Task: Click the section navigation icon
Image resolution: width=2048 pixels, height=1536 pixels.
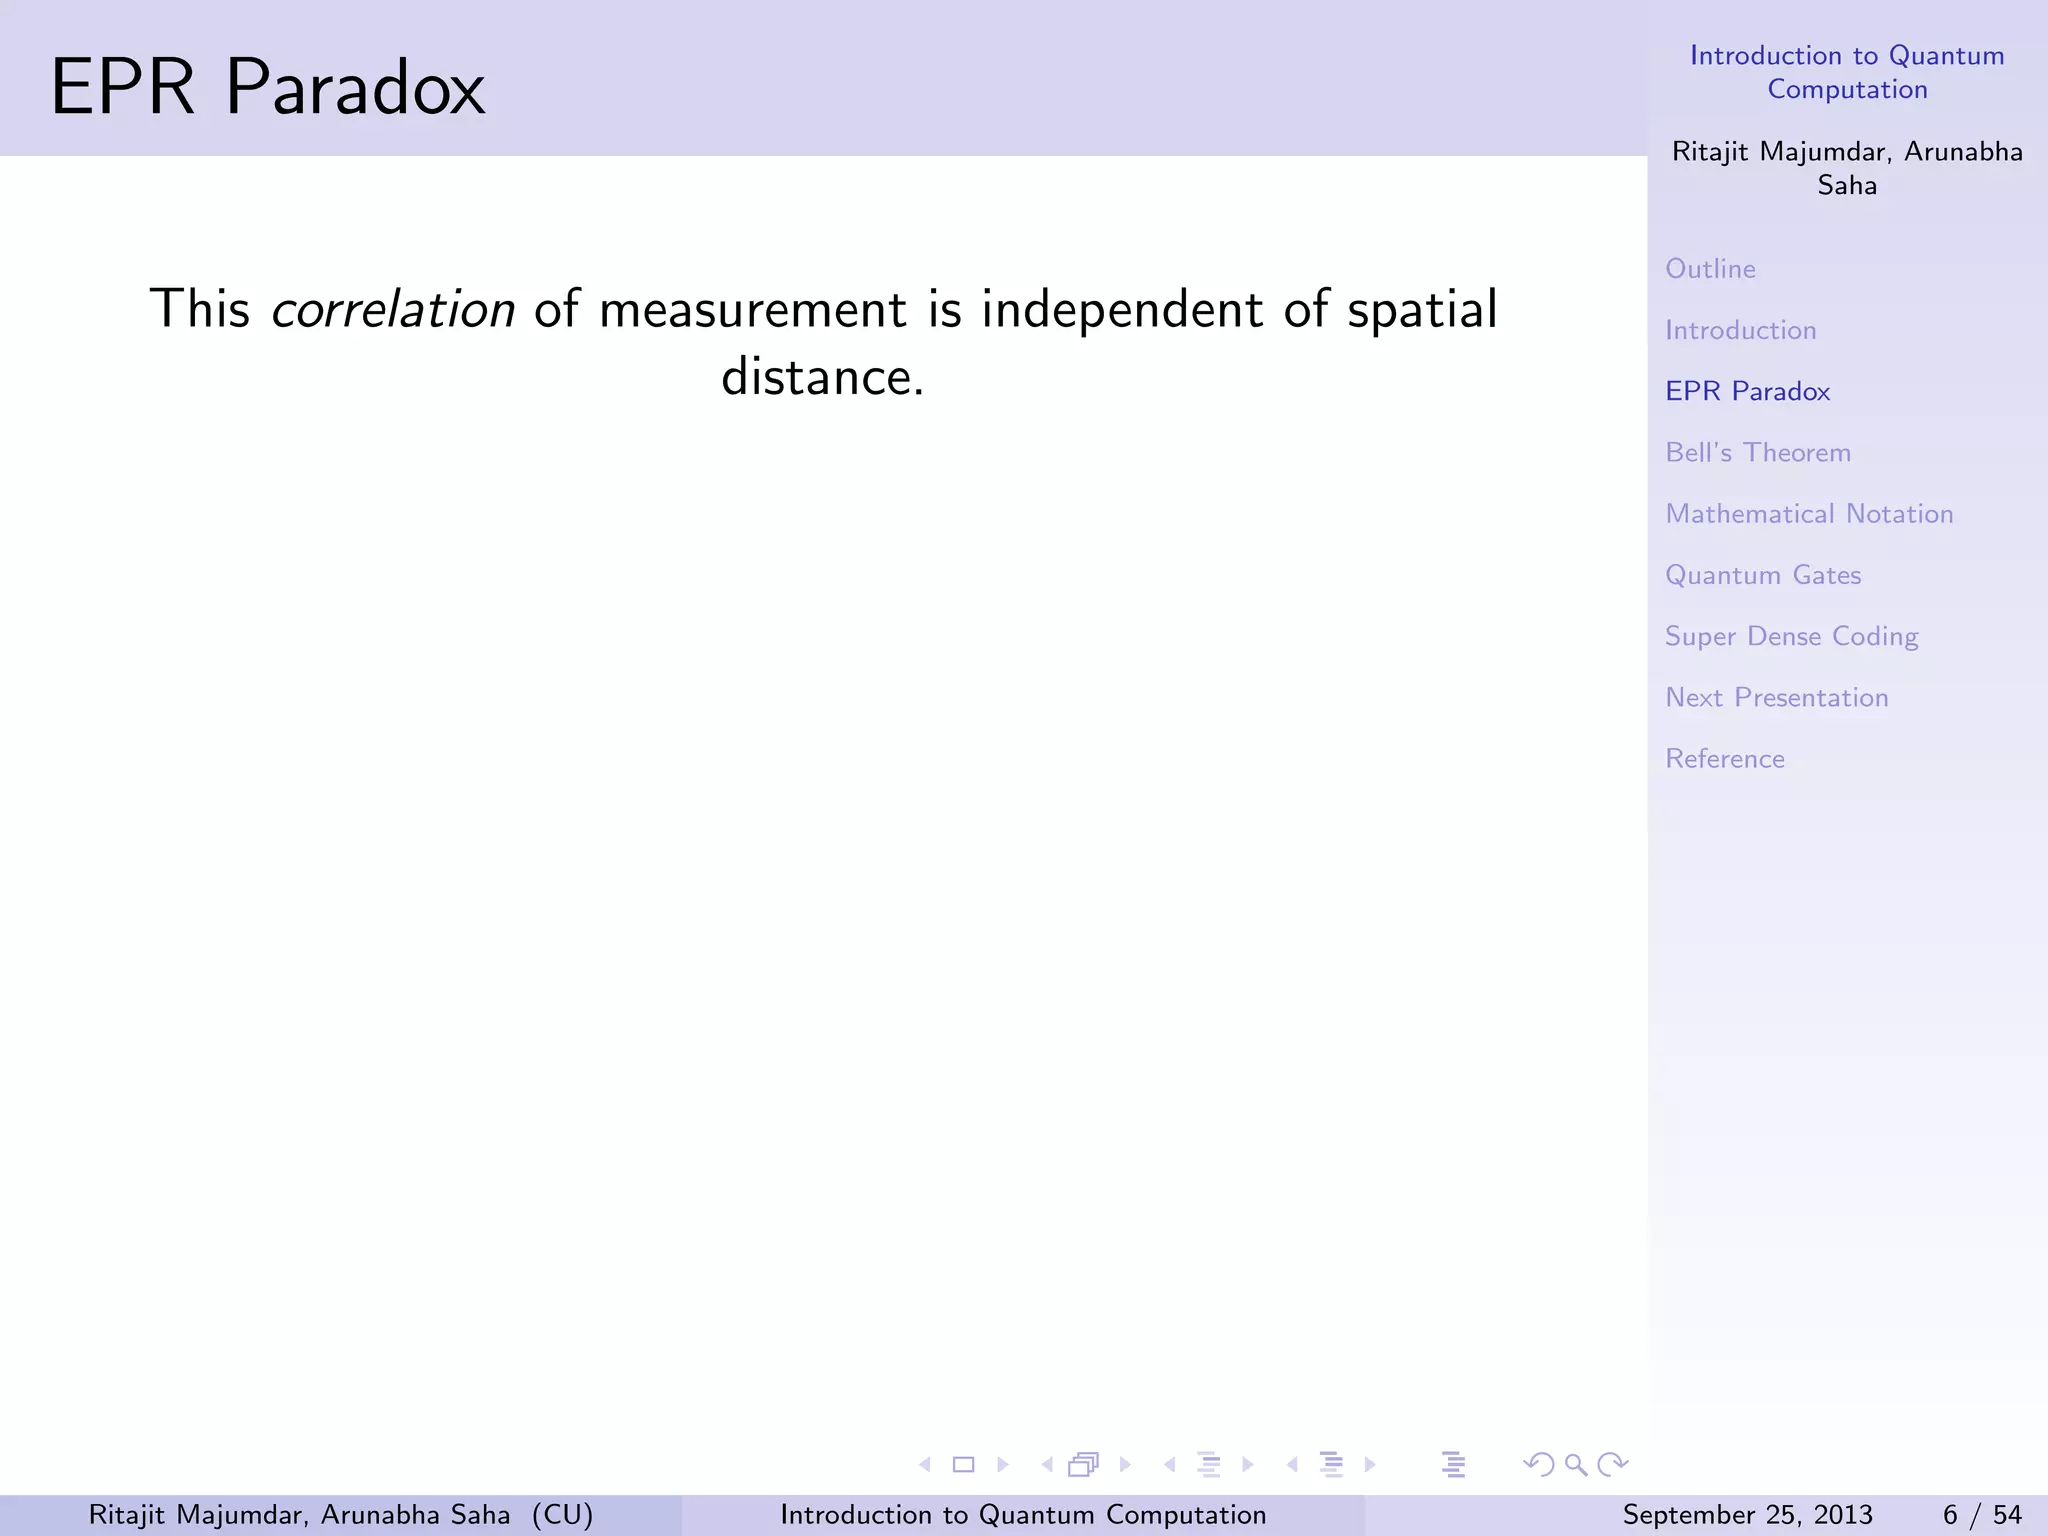Action: [1331, 1464]
